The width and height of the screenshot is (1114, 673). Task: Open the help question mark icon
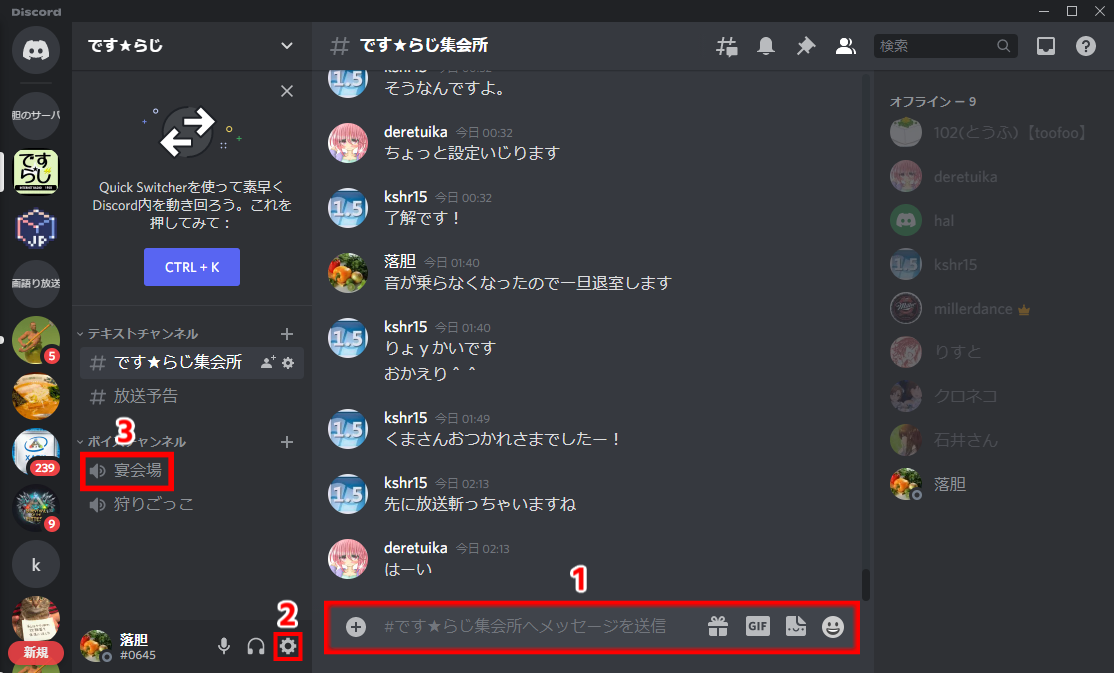(1086, 46)
